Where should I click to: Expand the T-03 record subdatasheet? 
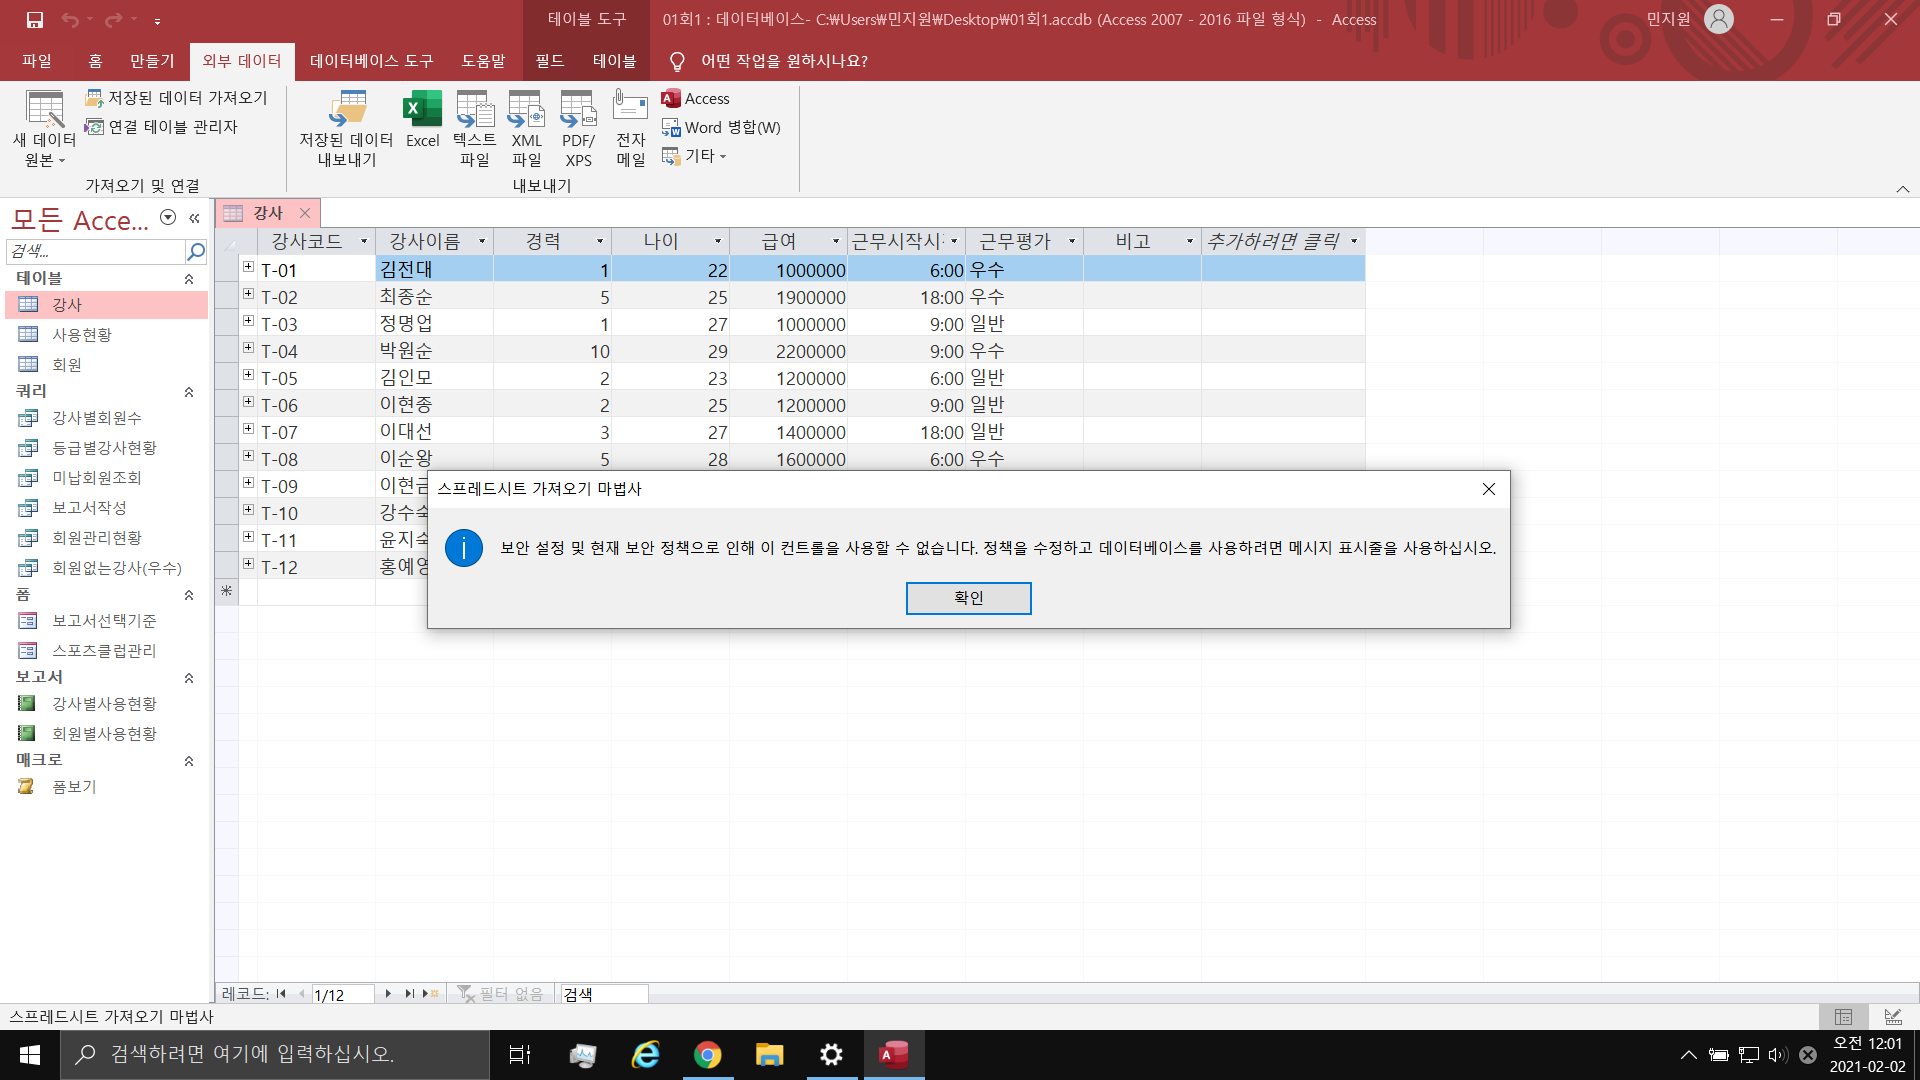click(248, 321)
